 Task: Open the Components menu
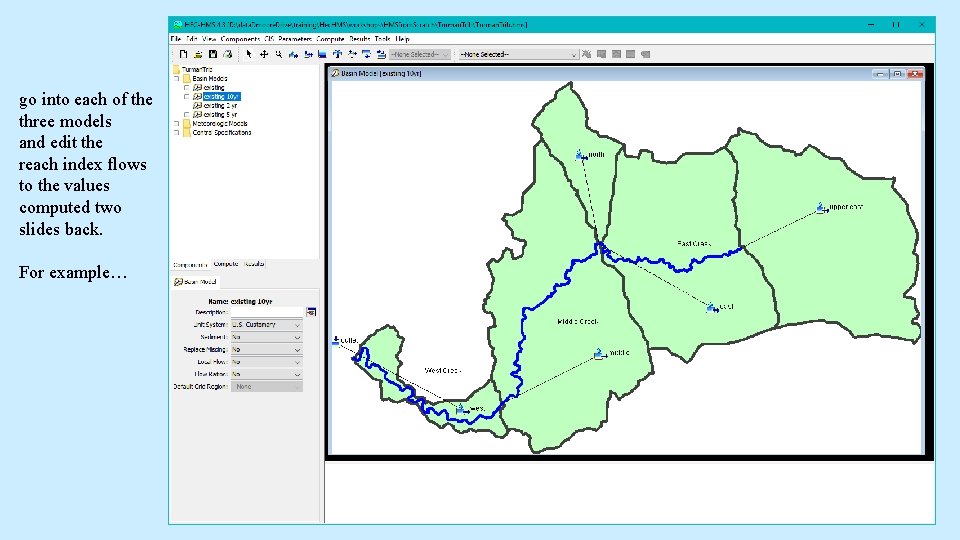[240, 39]
